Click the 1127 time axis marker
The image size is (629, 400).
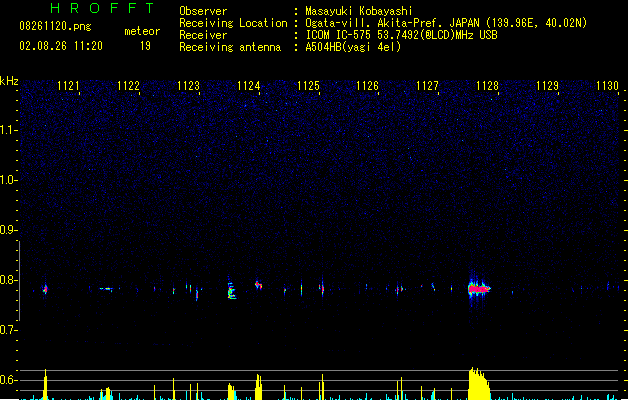(x=427, y=86)
